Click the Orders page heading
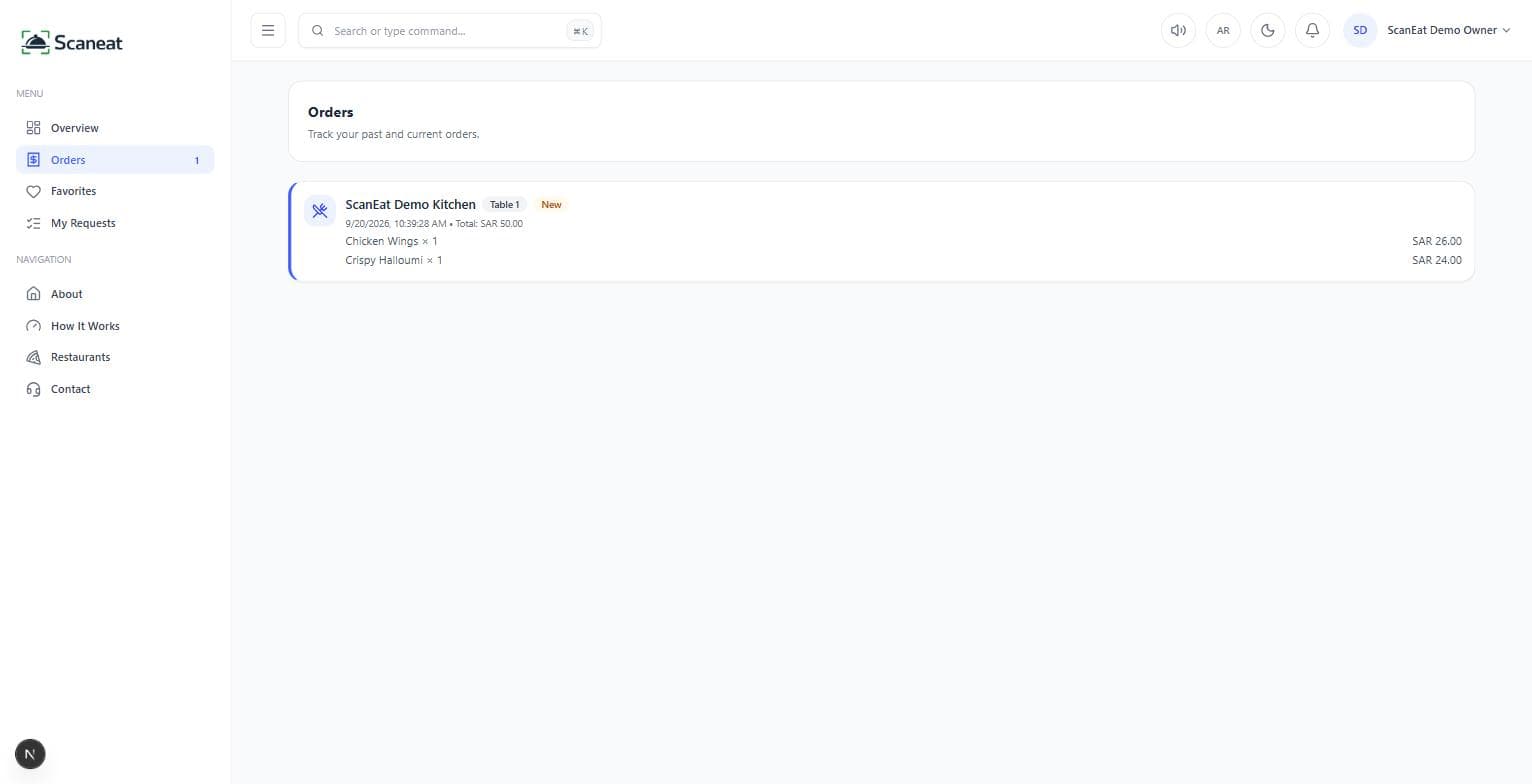1532x784 pixels. point(331,112)
